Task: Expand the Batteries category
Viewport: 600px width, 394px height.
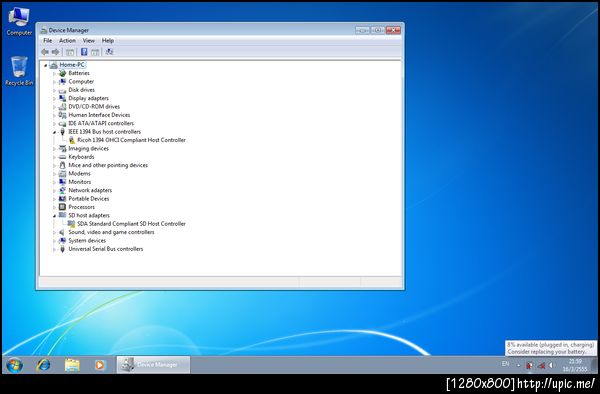Action: tap(54, 73)
